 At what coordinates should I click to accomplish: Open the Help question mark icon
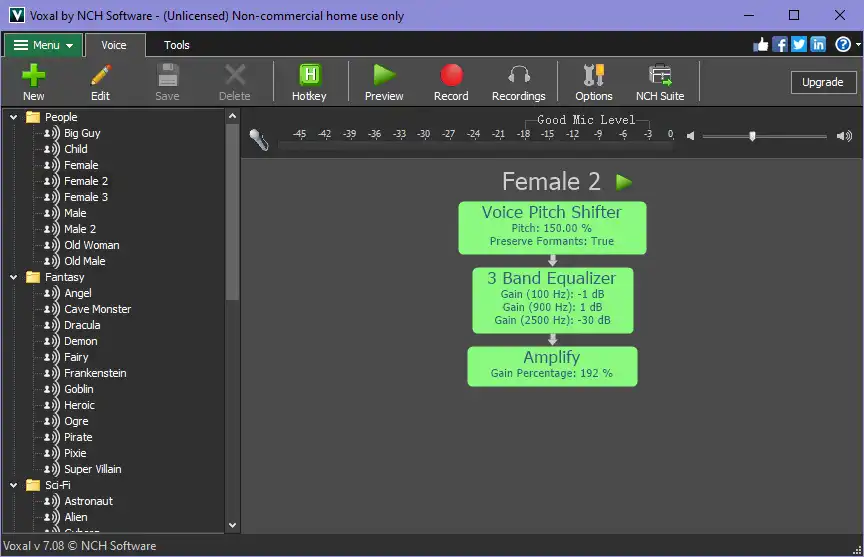click(x=843, y=45)
